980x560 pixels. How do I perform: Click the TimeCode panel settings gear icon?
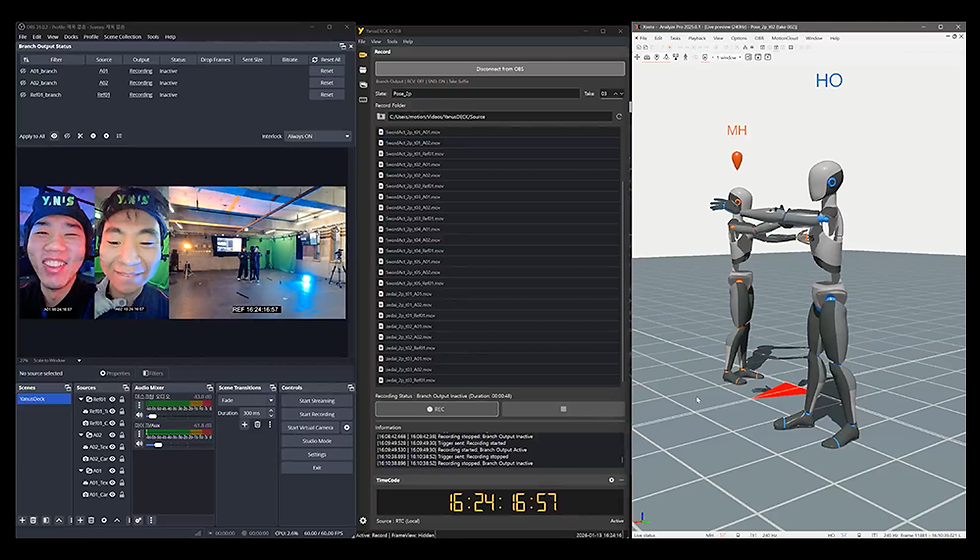611,480
